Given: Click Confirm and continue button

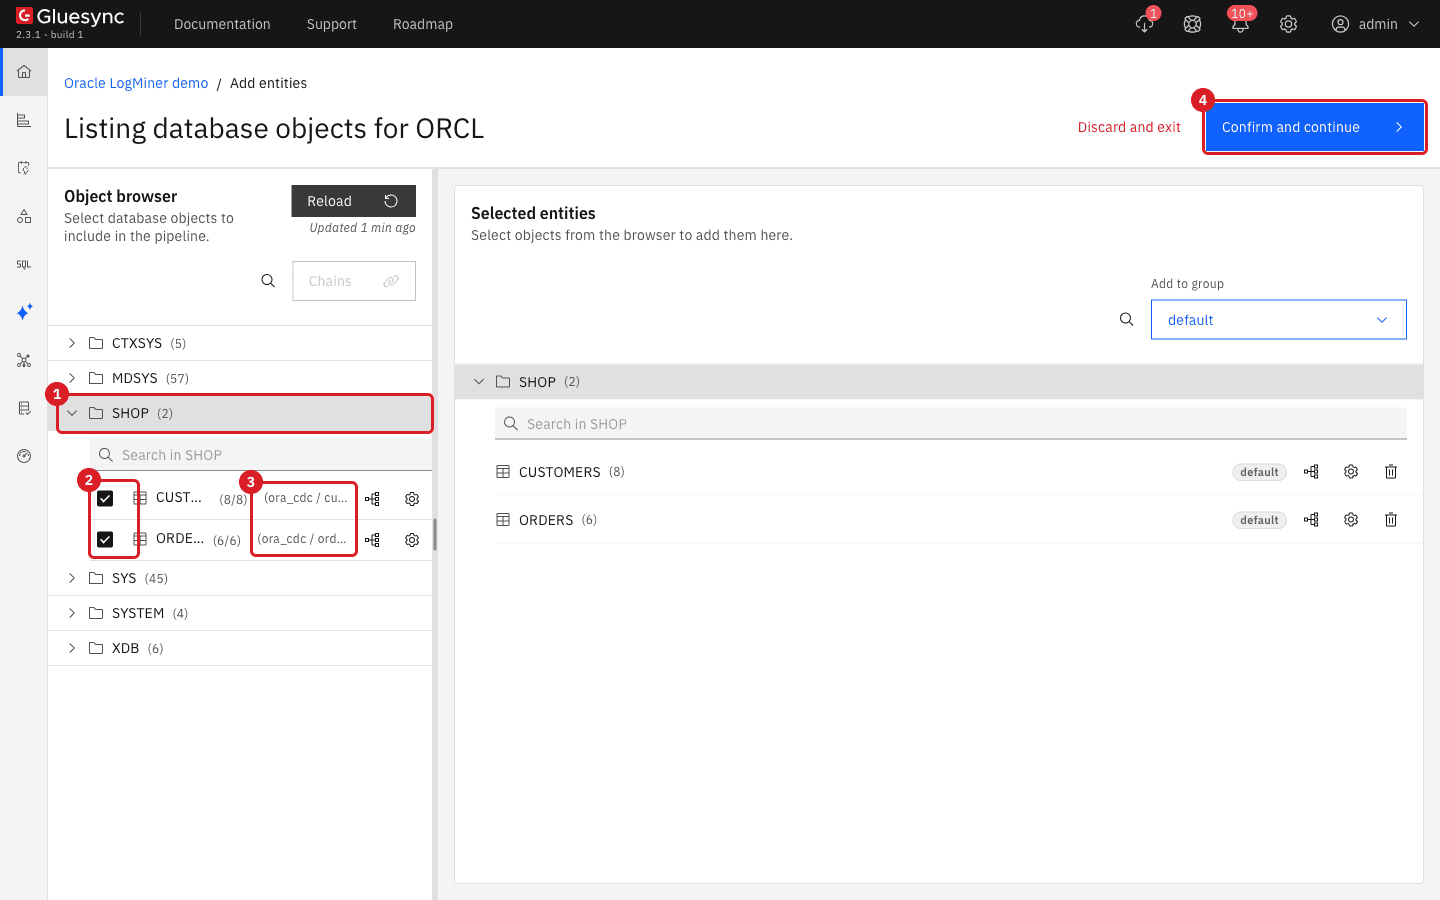Looking at the screenshot, I should click(1314, 127).
